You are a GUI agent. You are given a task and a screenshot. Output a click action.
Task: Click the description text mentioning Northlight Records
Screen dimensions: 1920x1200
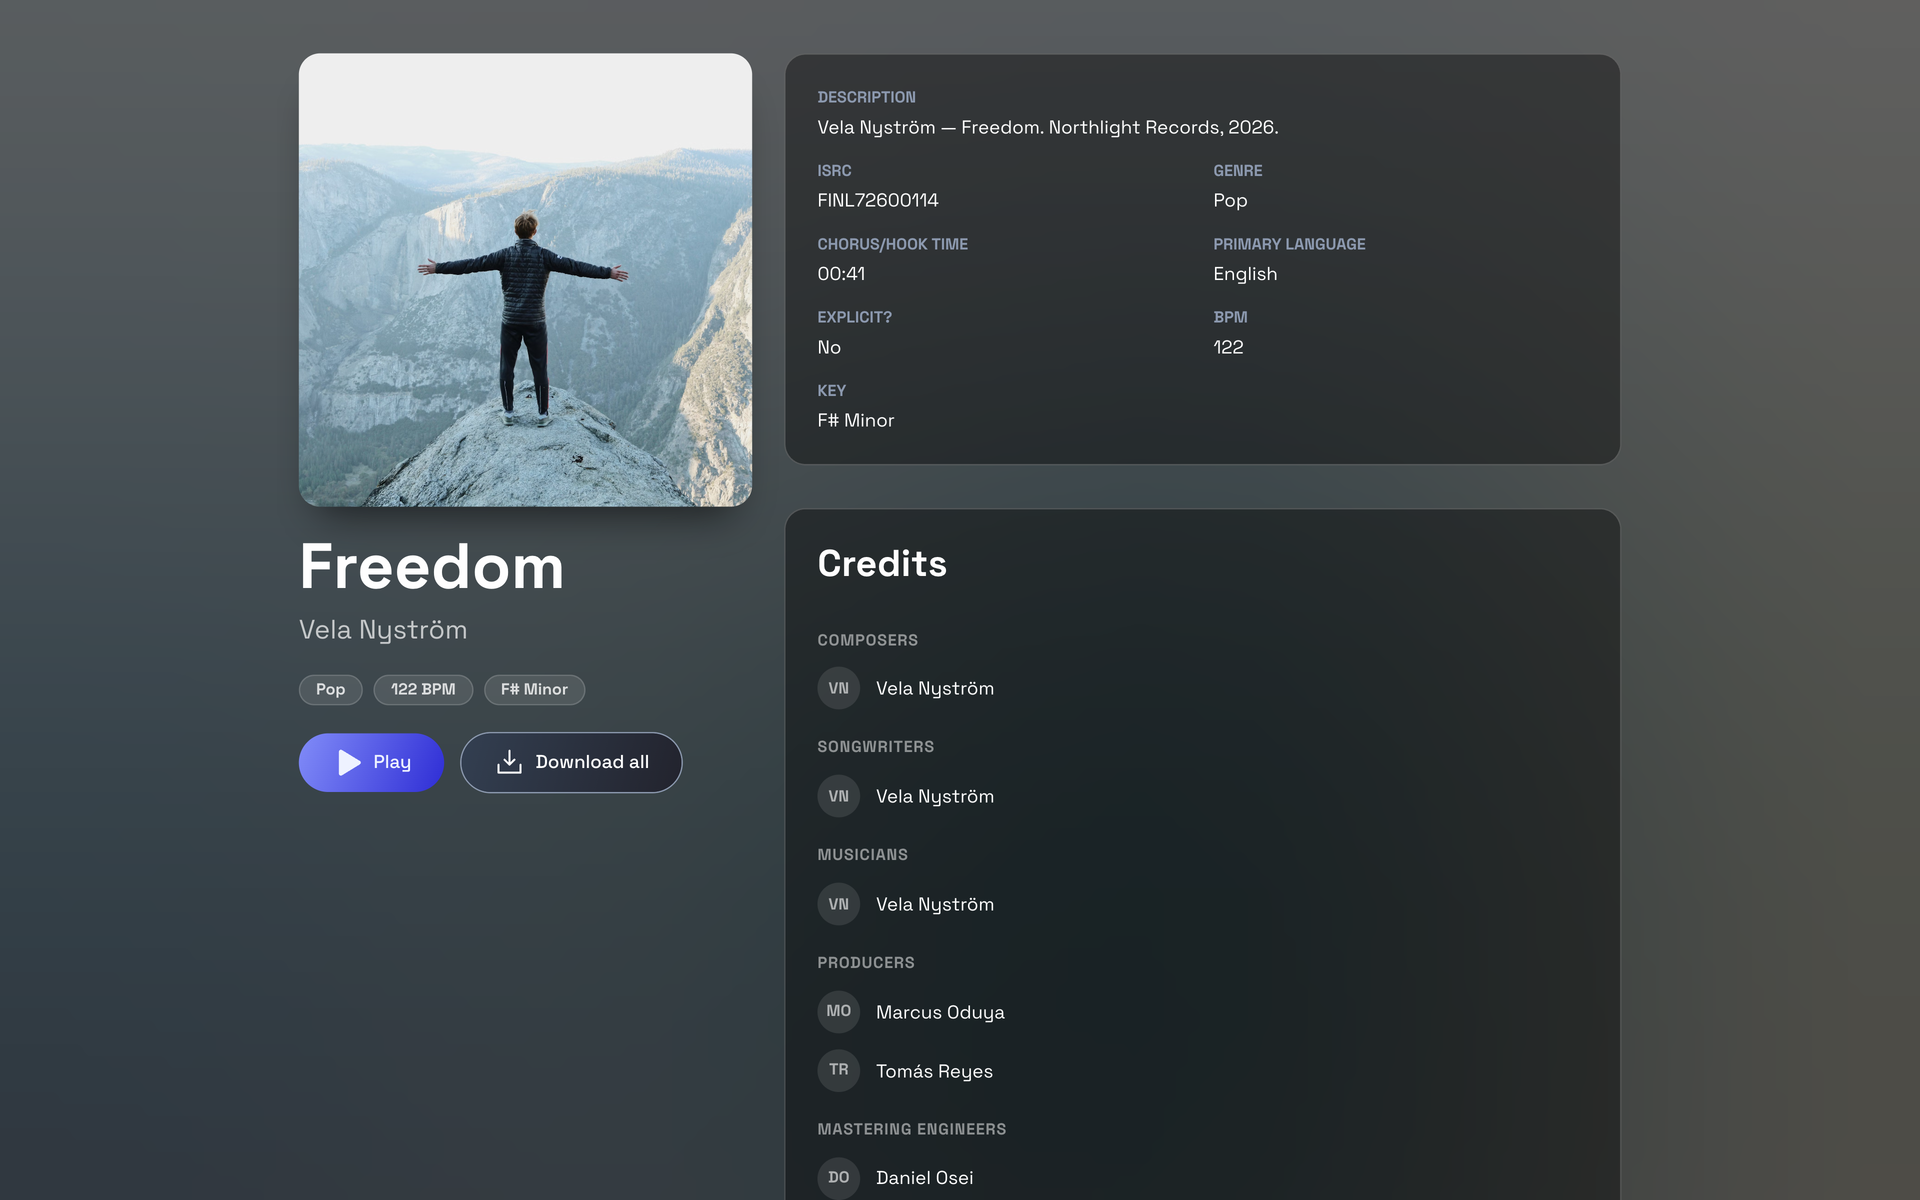coord(1047,127)
